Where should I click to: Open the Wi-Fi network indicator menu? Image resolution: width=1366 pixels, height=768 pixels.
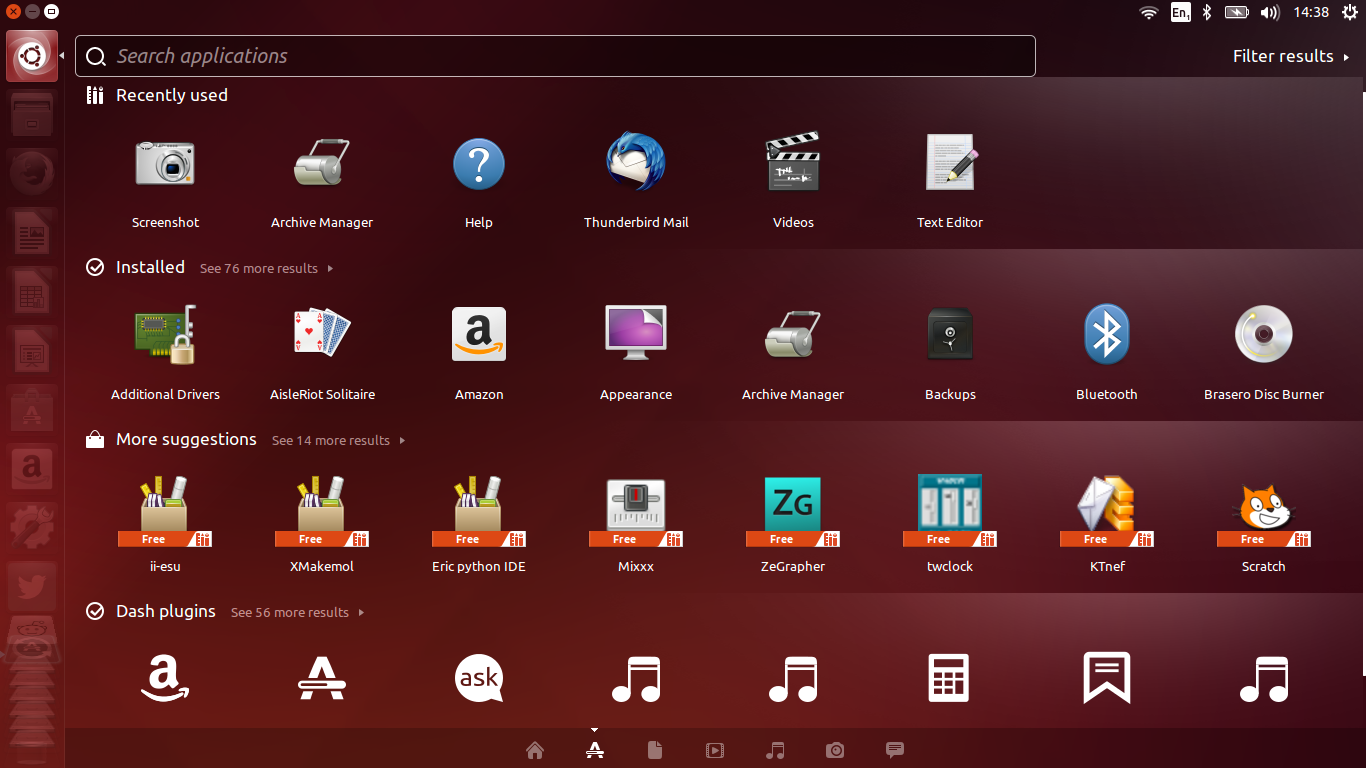pyautogui.click(x=1149, y=12)
